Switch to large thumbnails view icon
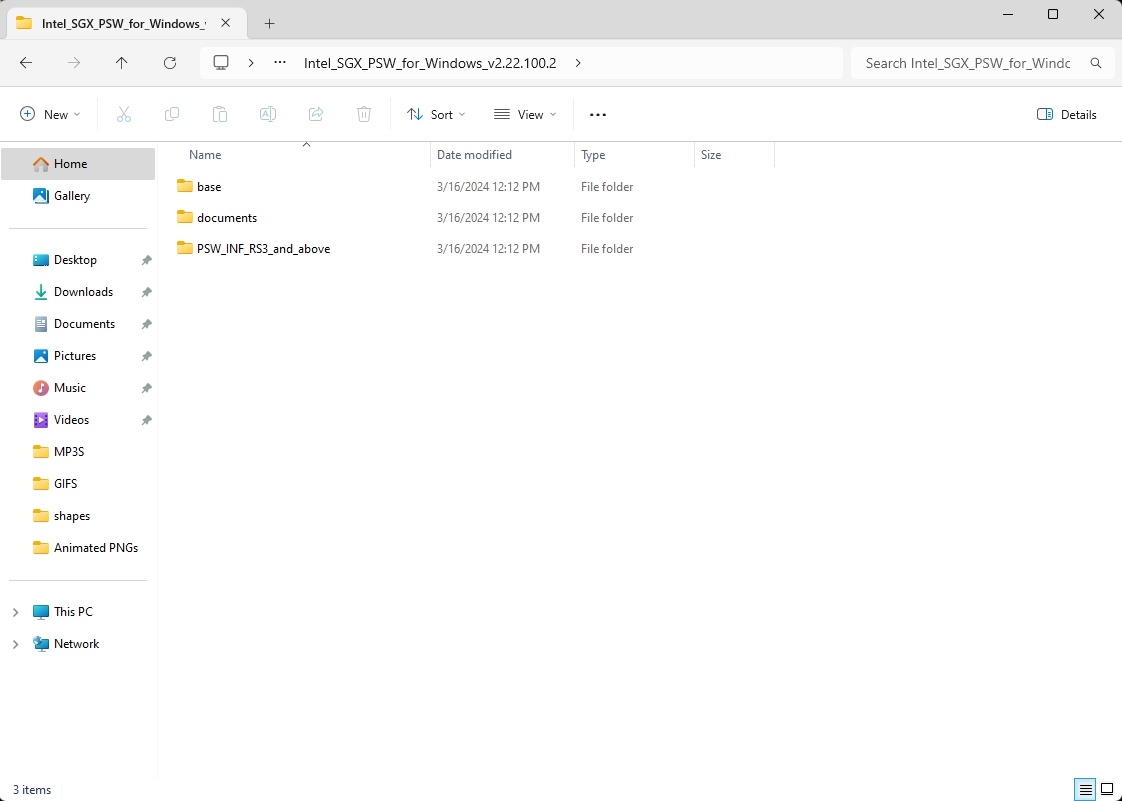 [1106, 790]
